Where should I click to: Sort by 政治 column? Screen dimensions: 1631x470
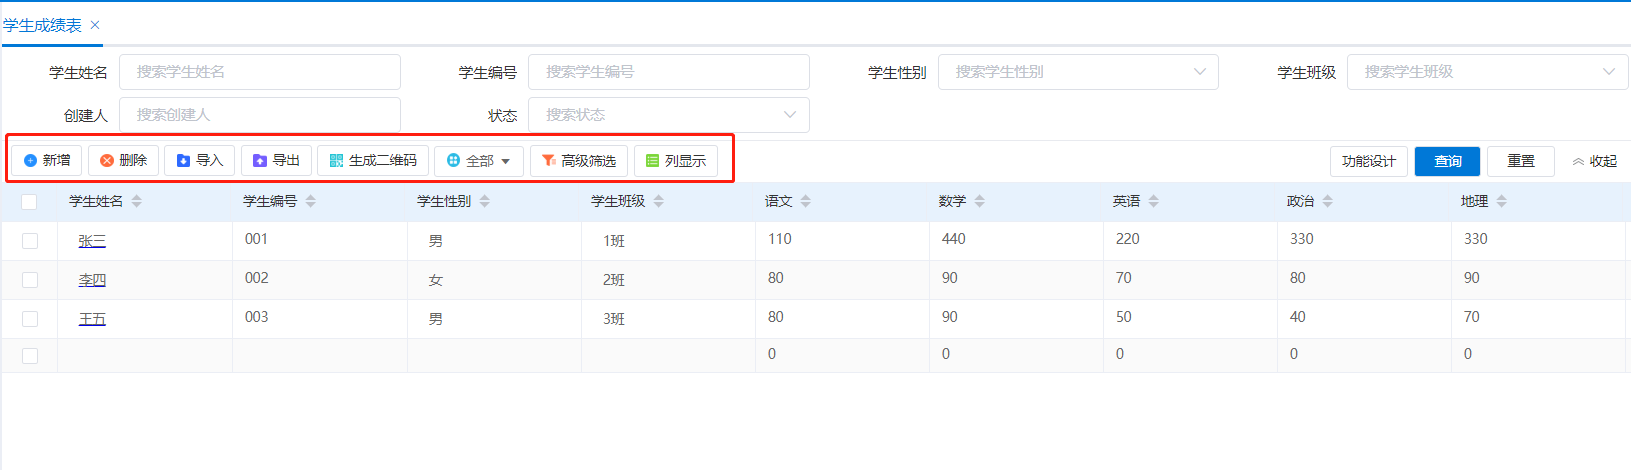click(1328, 201)
